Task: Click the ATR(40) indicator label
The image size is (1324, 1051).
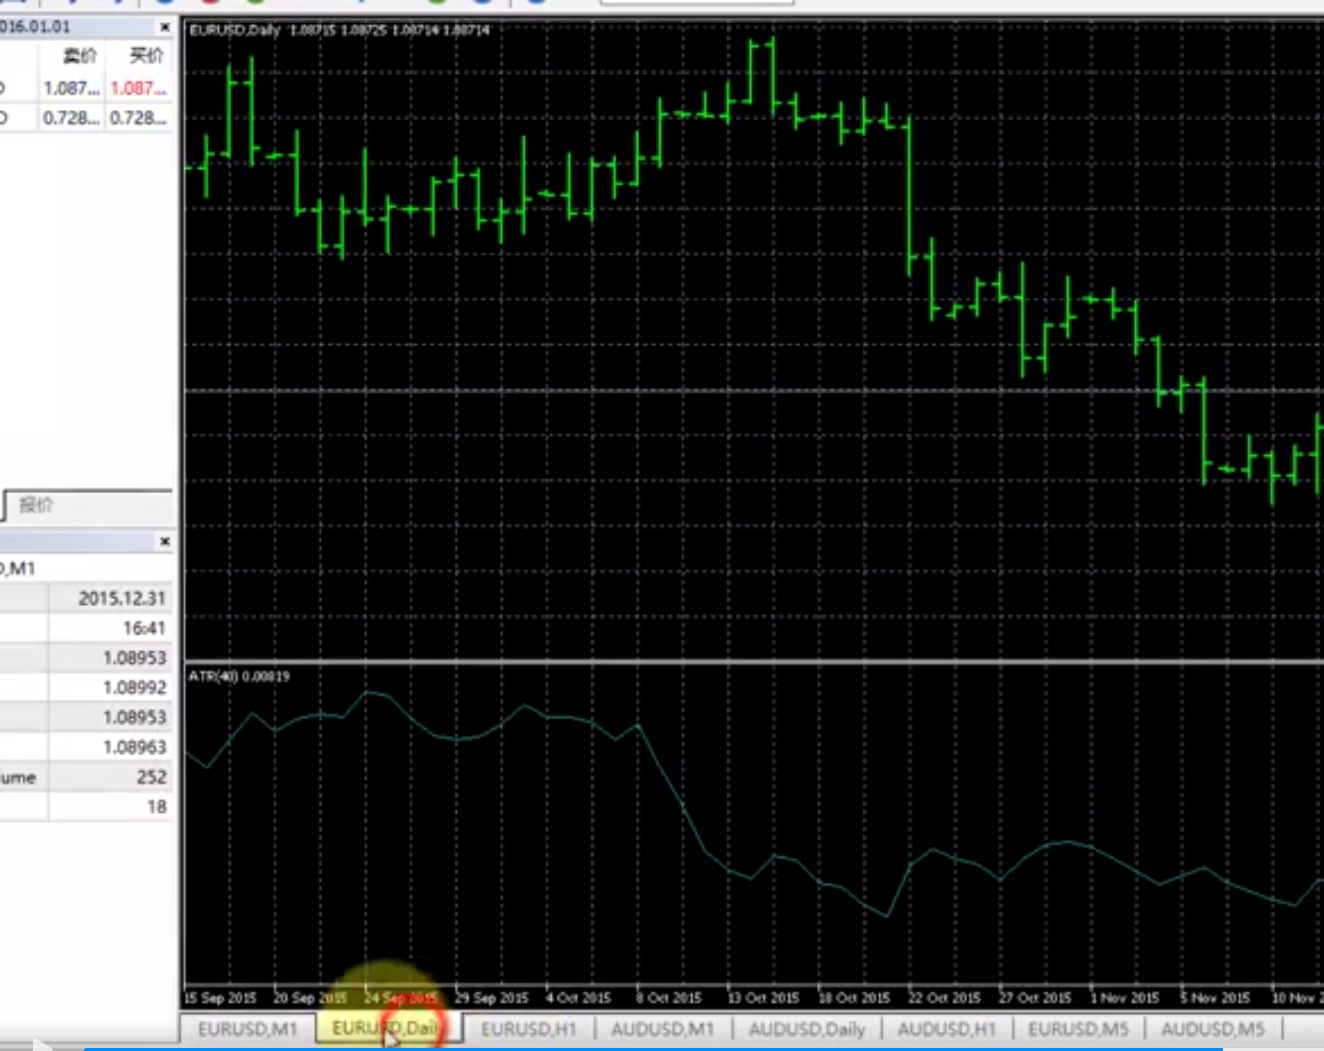Action: pyautogui.click(x=238, y=677)
